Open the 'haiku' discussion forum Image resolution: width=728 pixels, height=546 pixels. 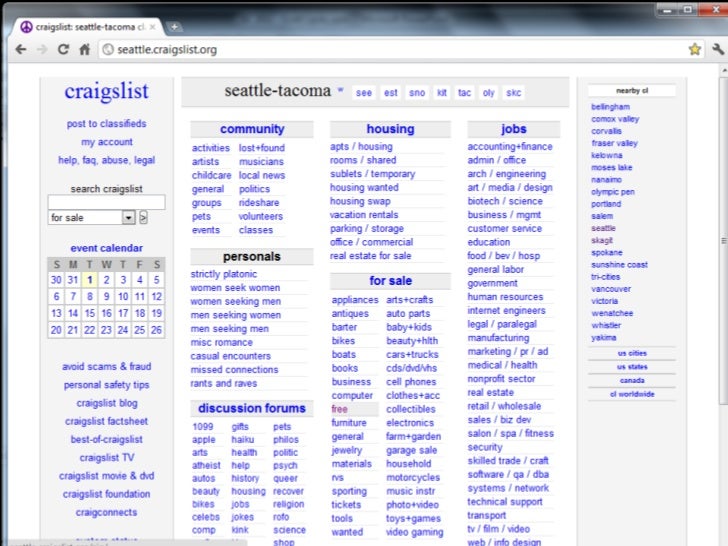pos(243,439)
